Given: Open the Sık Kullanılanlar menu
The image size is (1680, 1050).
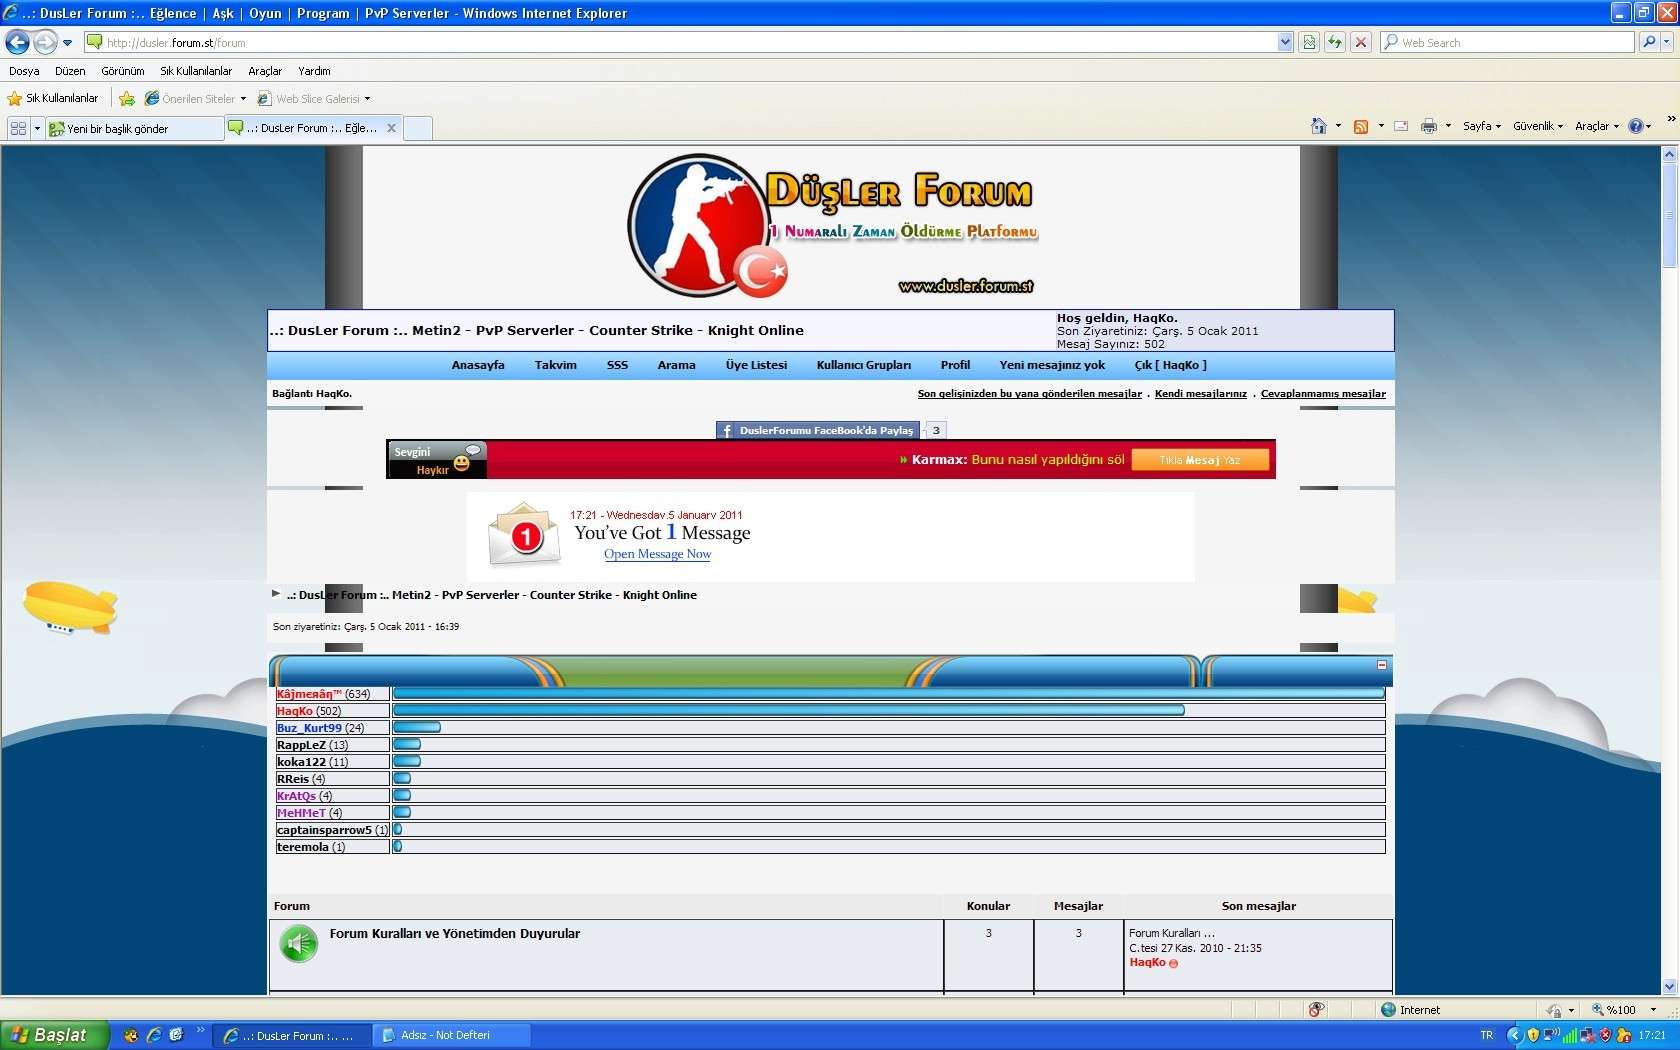Looking at the screenshot, I should (196, 71).
